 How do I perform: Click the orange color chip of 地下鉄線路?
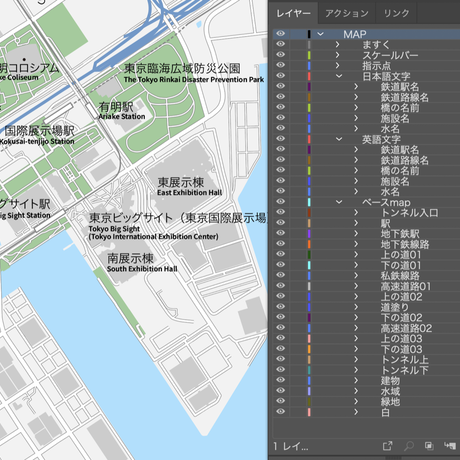pos(309,244)
